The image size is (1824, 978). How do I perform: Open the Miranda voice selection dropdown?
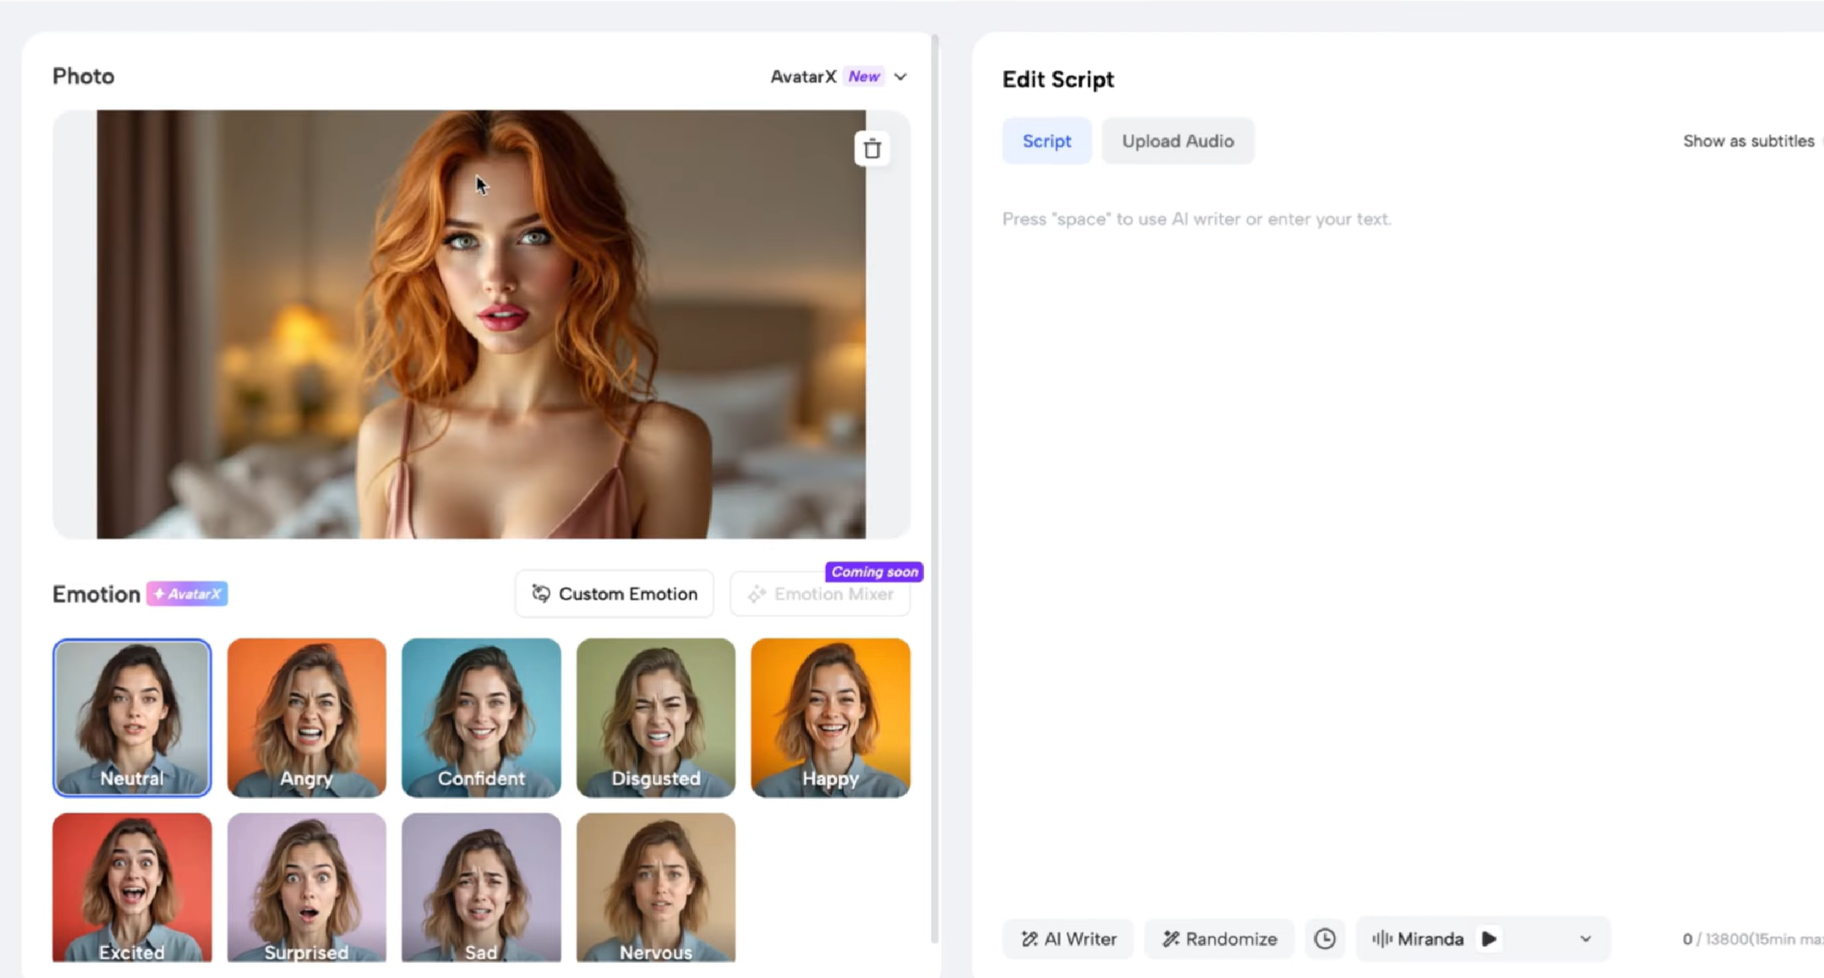tap(1584, 938)
